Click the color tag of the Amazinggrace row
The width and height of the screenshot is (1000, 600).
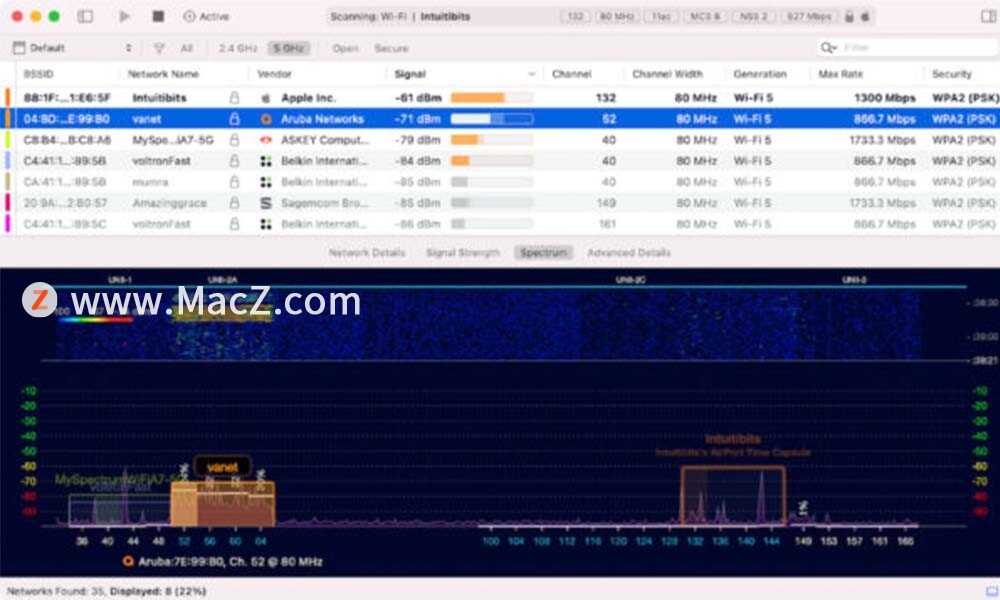click(x=8, y=203)
